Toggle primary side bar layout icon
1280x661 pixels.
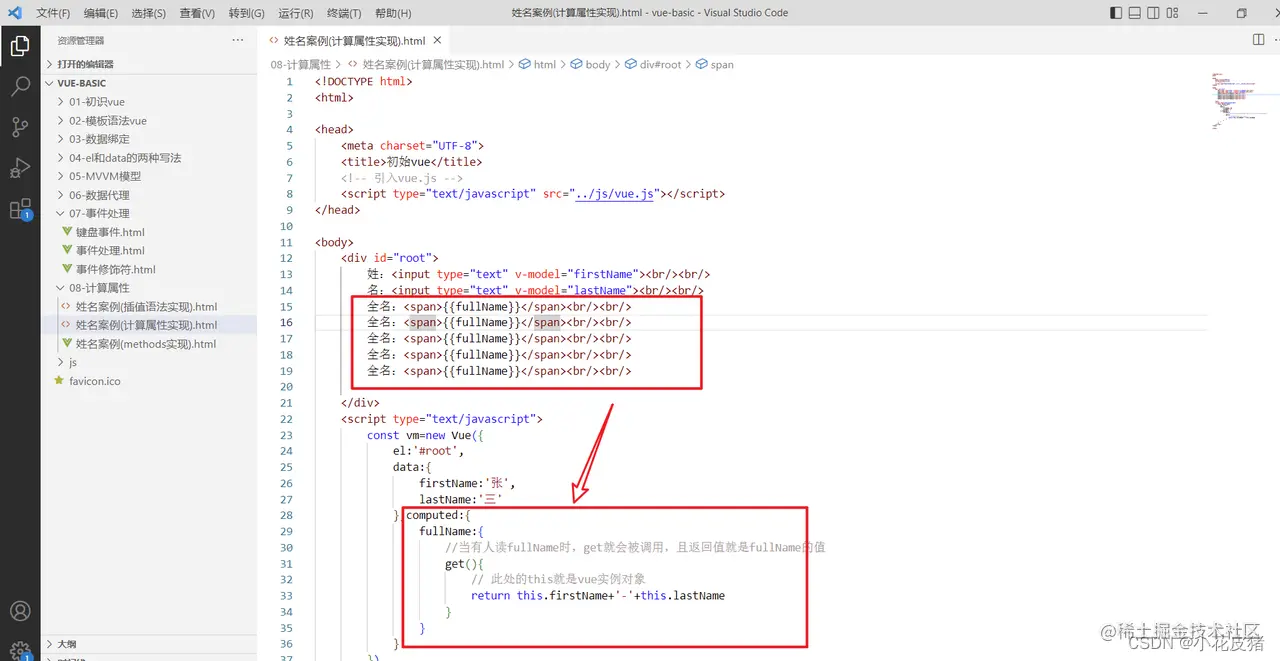(1117, 13)
